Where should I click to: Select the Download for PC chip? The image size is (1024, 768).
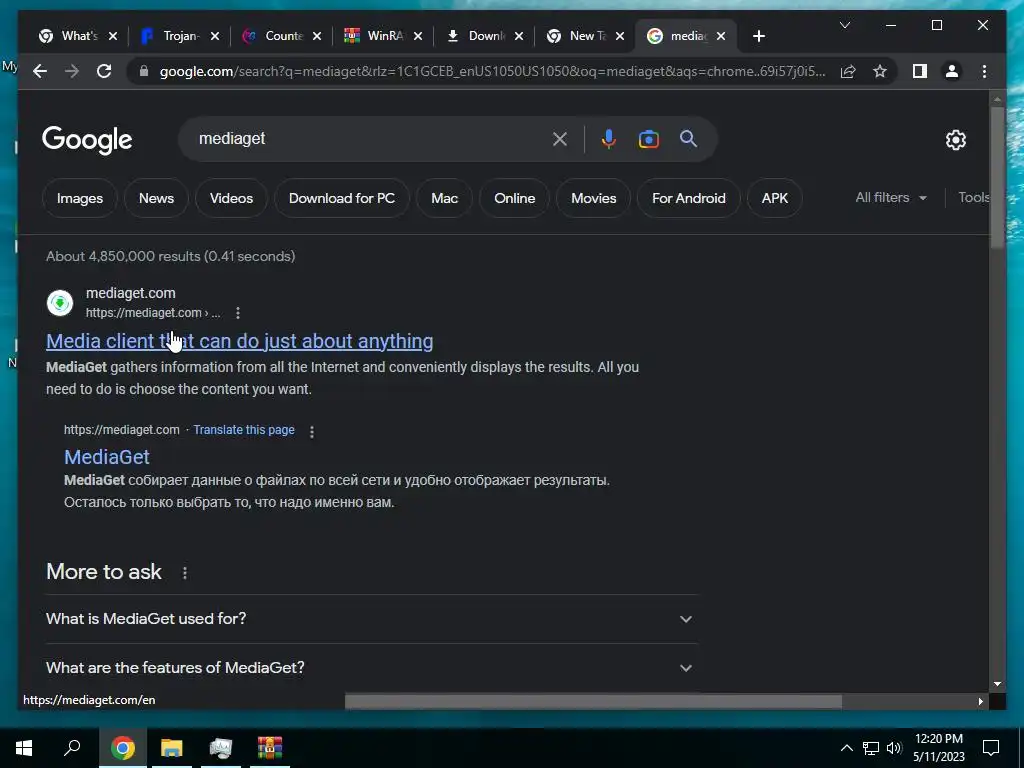[342, 198]
